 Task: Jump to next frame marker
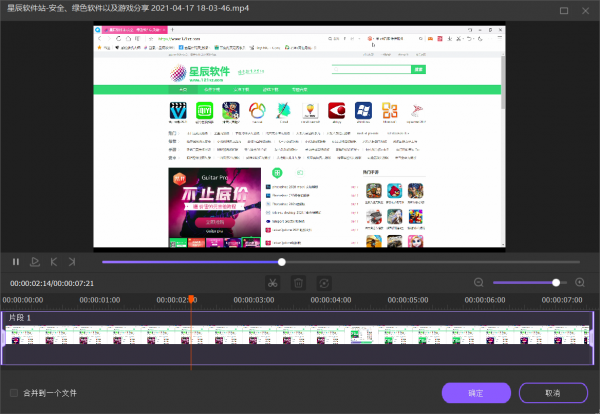pyautogui.click(x=72, y=262)
